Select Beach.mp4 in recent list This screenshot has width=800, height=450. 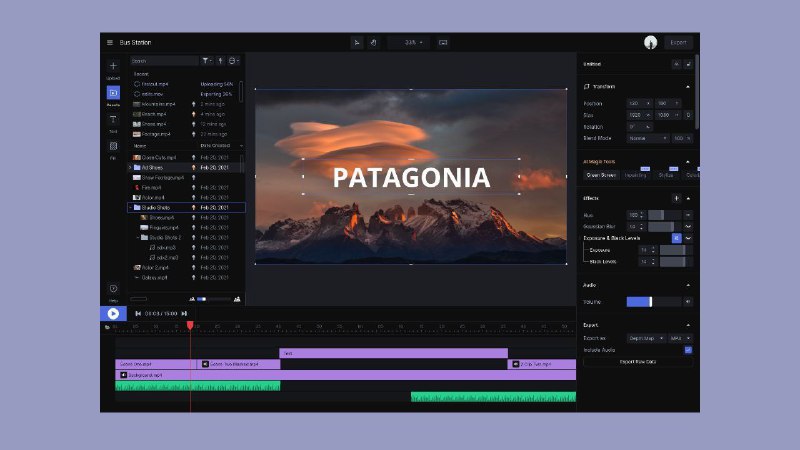pos(154,114)
